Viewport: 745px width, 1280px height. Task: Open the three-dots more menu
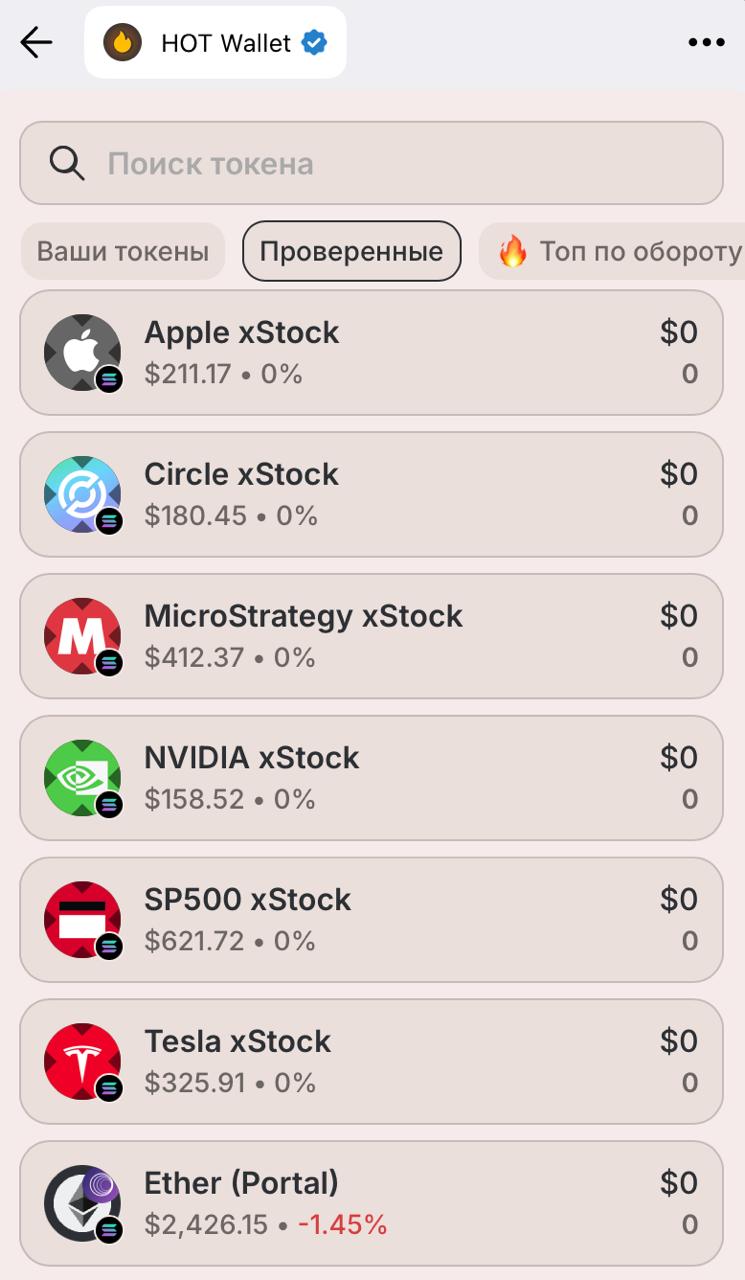(706, 42)
